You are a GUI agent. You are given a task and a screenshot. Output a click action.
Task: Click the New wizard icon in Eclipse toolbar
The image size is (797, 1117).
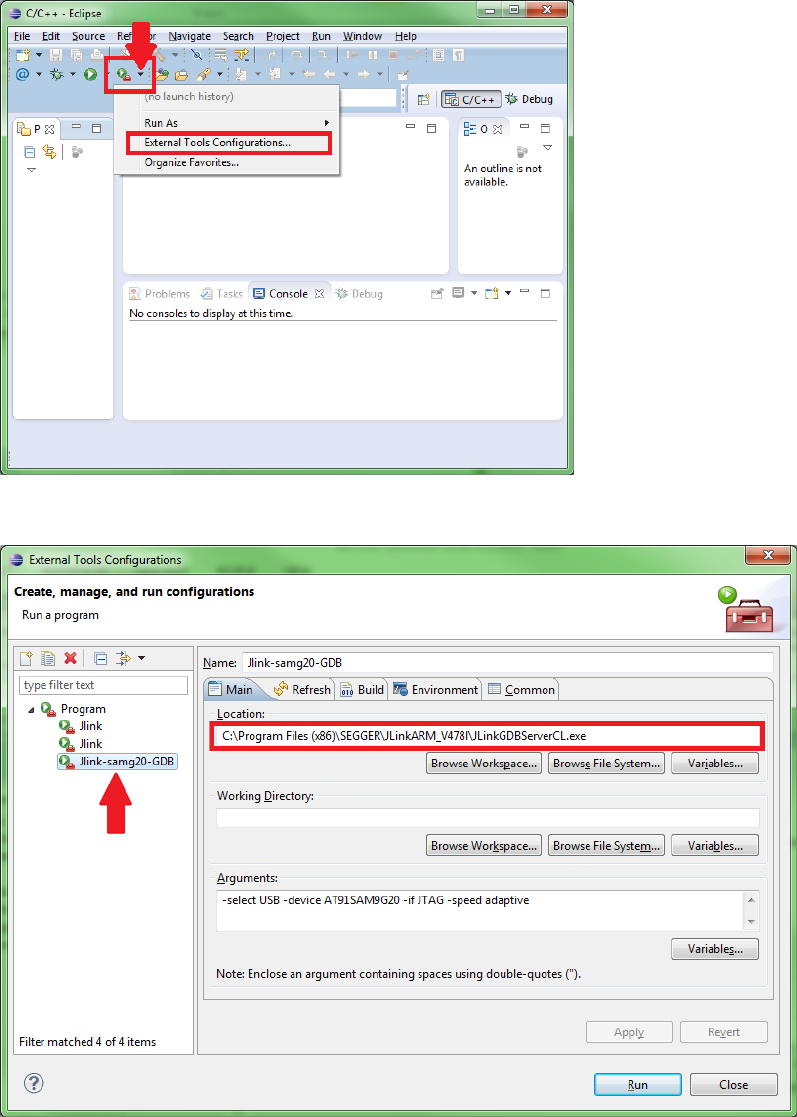pos(22,55)
